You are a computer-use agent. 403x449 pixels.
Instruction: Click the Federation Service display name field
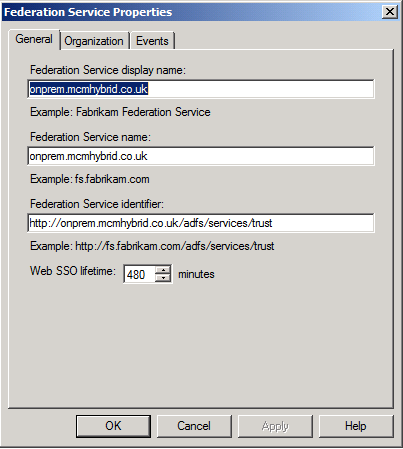(201, 89)
